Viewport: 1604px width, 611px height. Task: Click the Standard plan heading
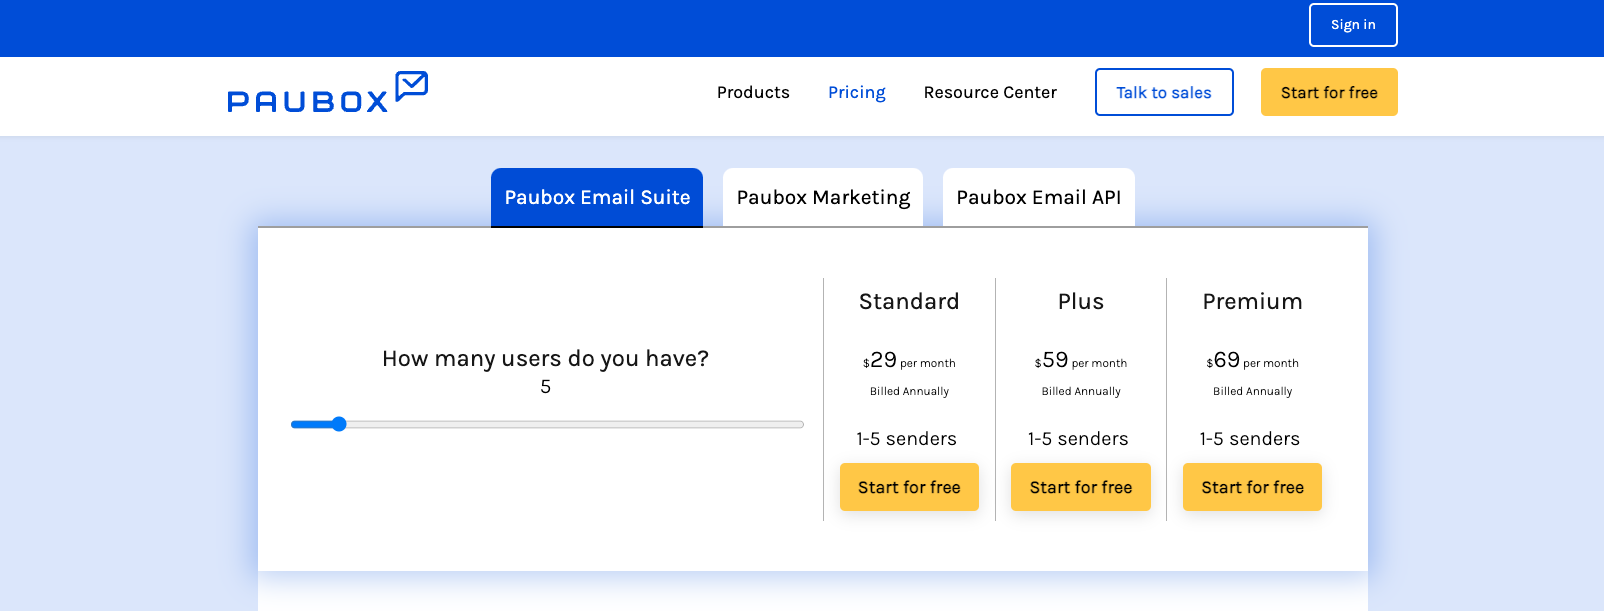909,301
